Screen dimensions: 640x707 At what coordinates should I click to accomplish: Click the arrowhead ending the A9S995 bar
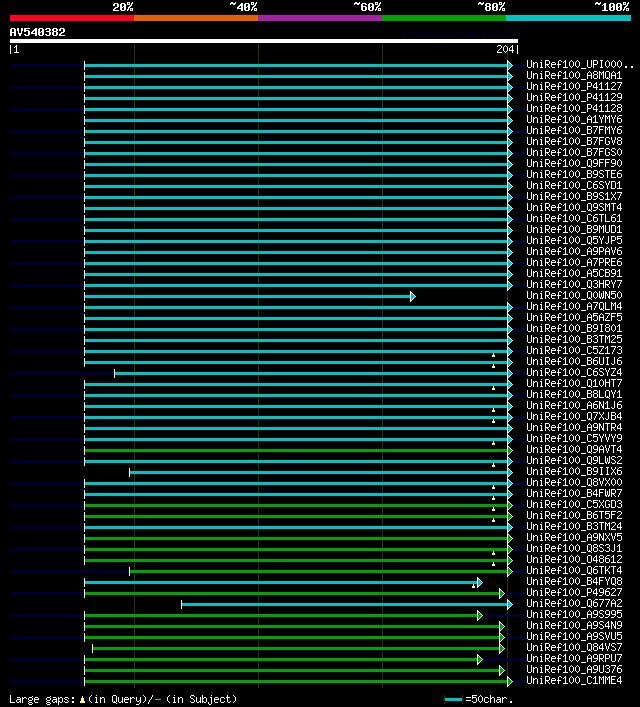(480, 615)
